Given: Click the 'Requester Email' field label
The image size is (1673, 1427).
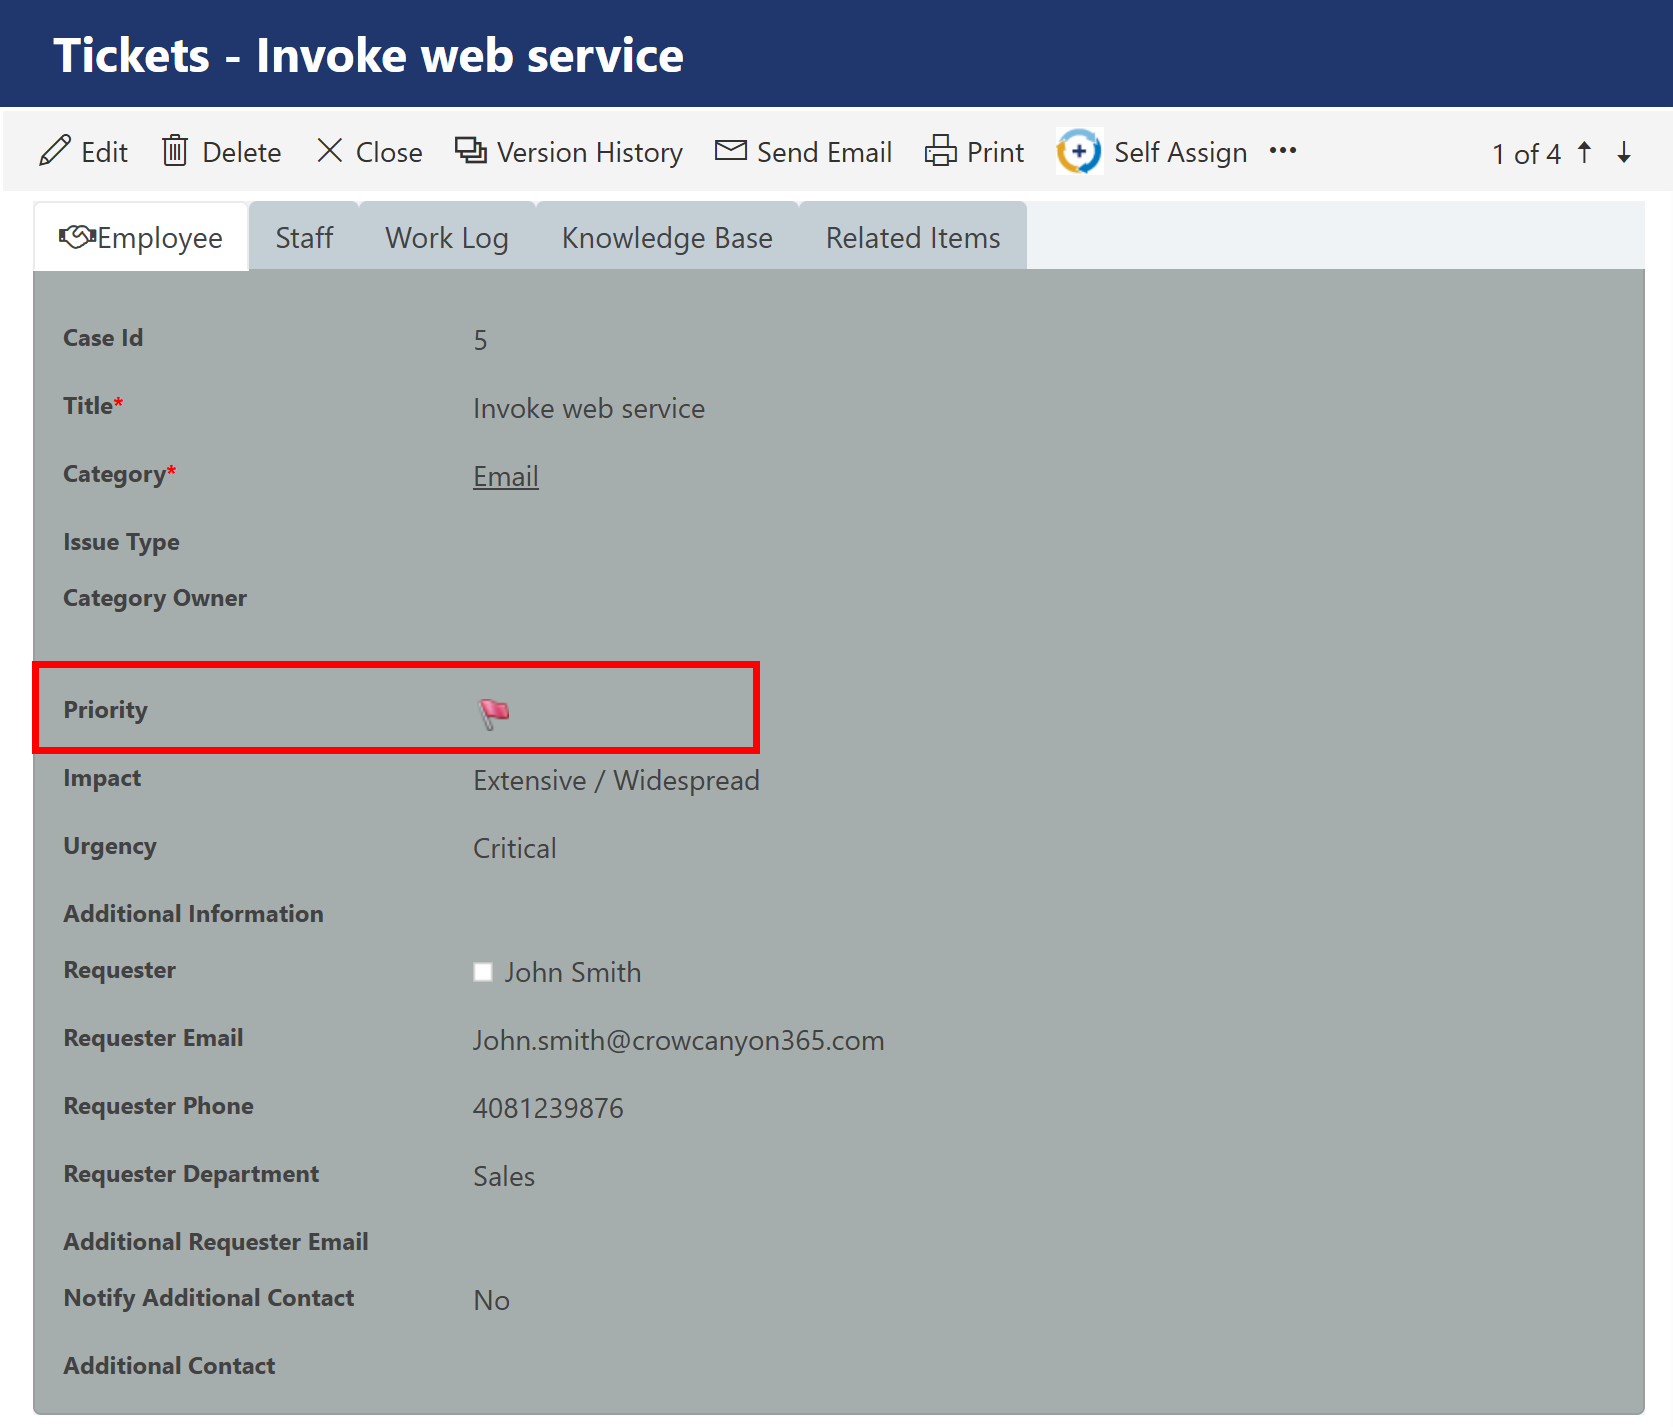Looking at the screenshot, I should (x=153, y=1038).
